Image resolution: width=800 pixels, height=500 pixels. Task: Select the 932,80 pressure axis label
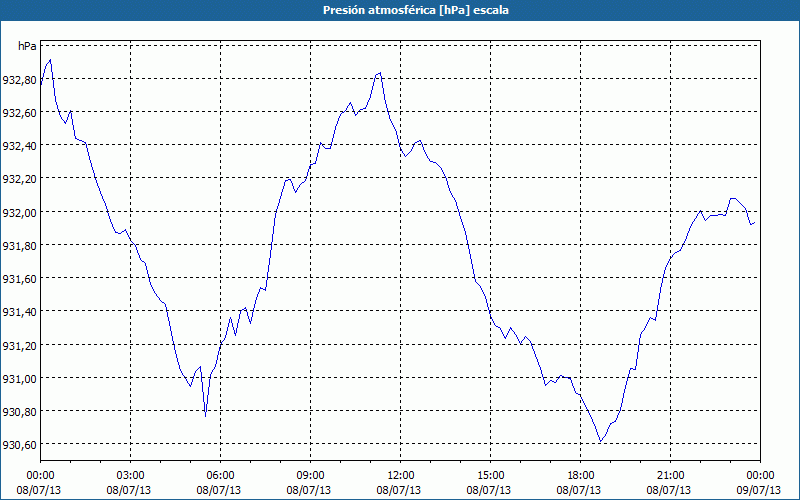tap(19, 80)
